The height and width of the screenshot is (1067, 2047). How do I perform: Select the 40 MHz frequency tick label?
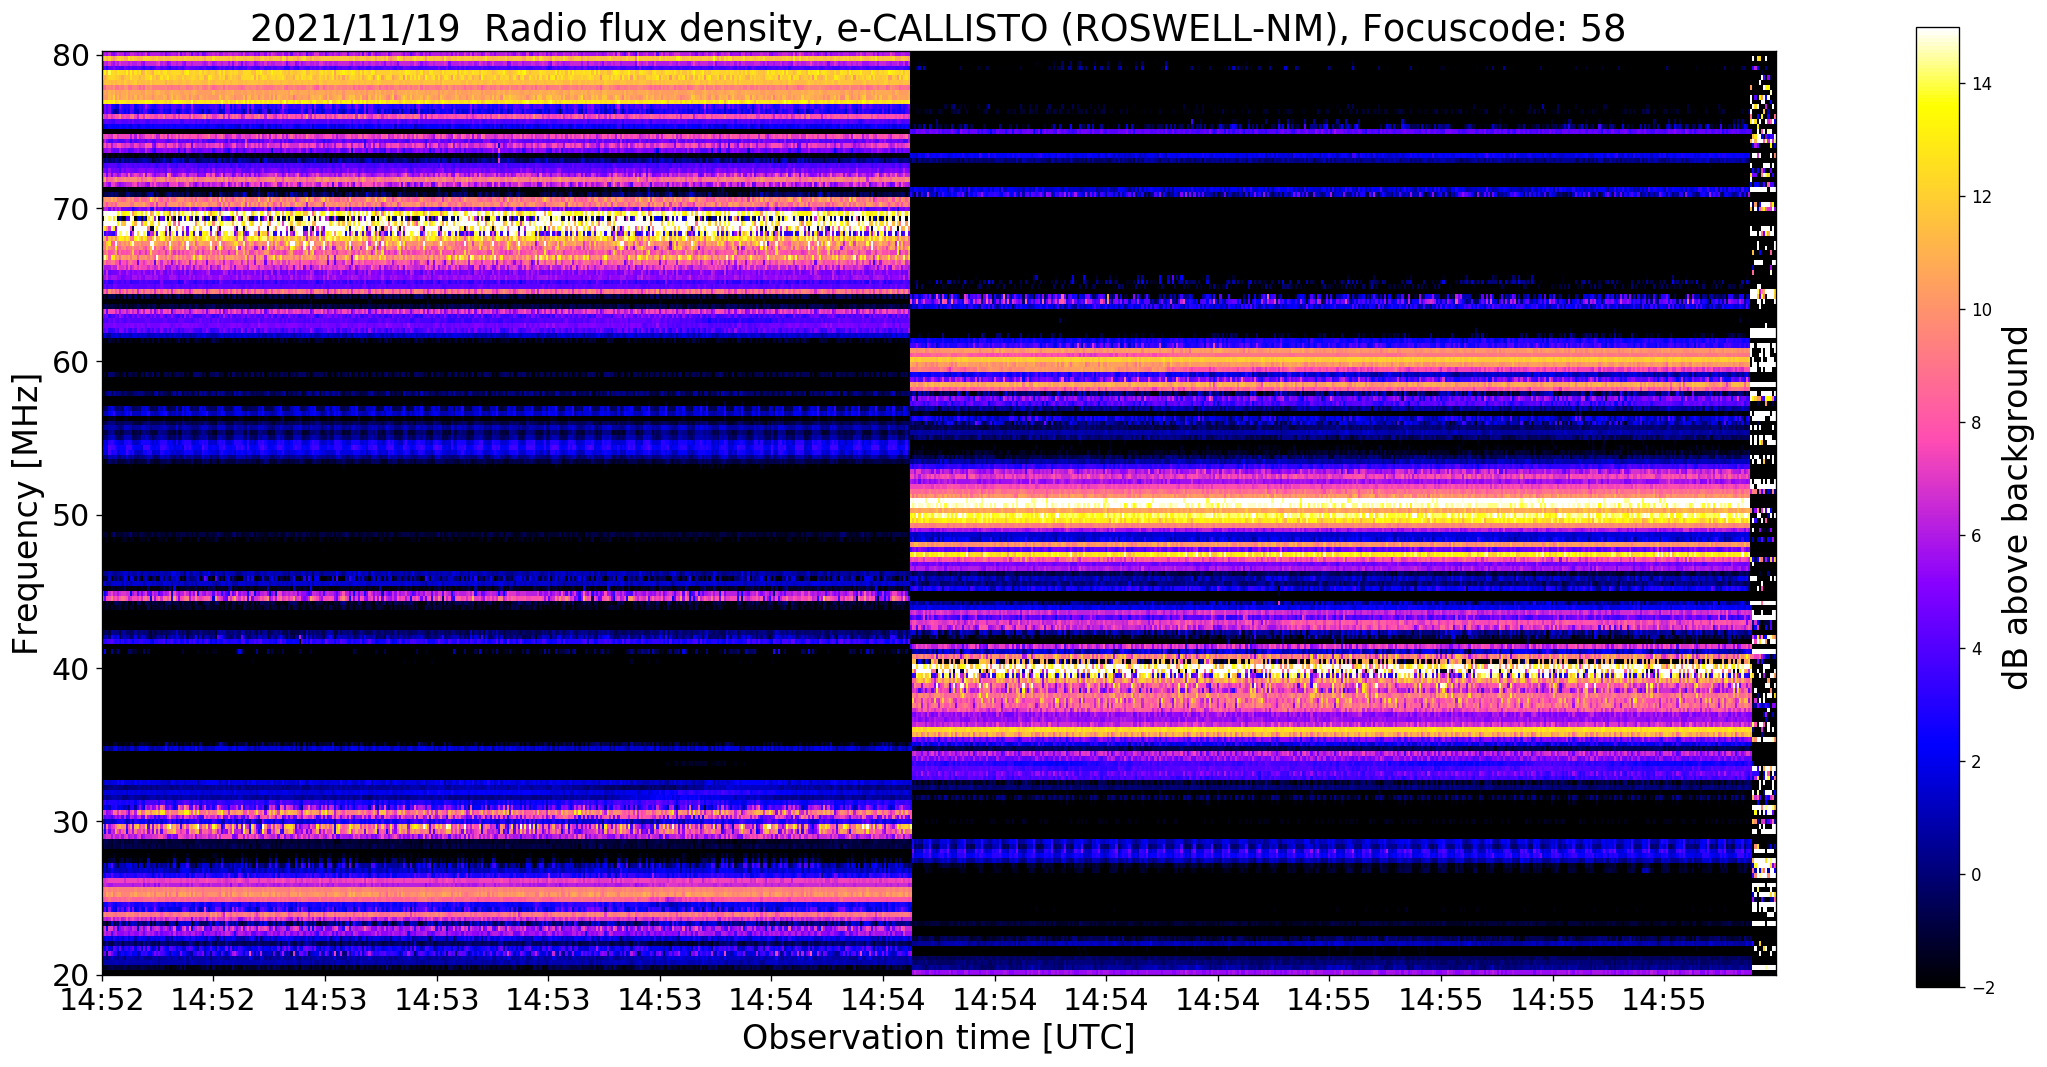pyautogui.click(x=70, y=668)
